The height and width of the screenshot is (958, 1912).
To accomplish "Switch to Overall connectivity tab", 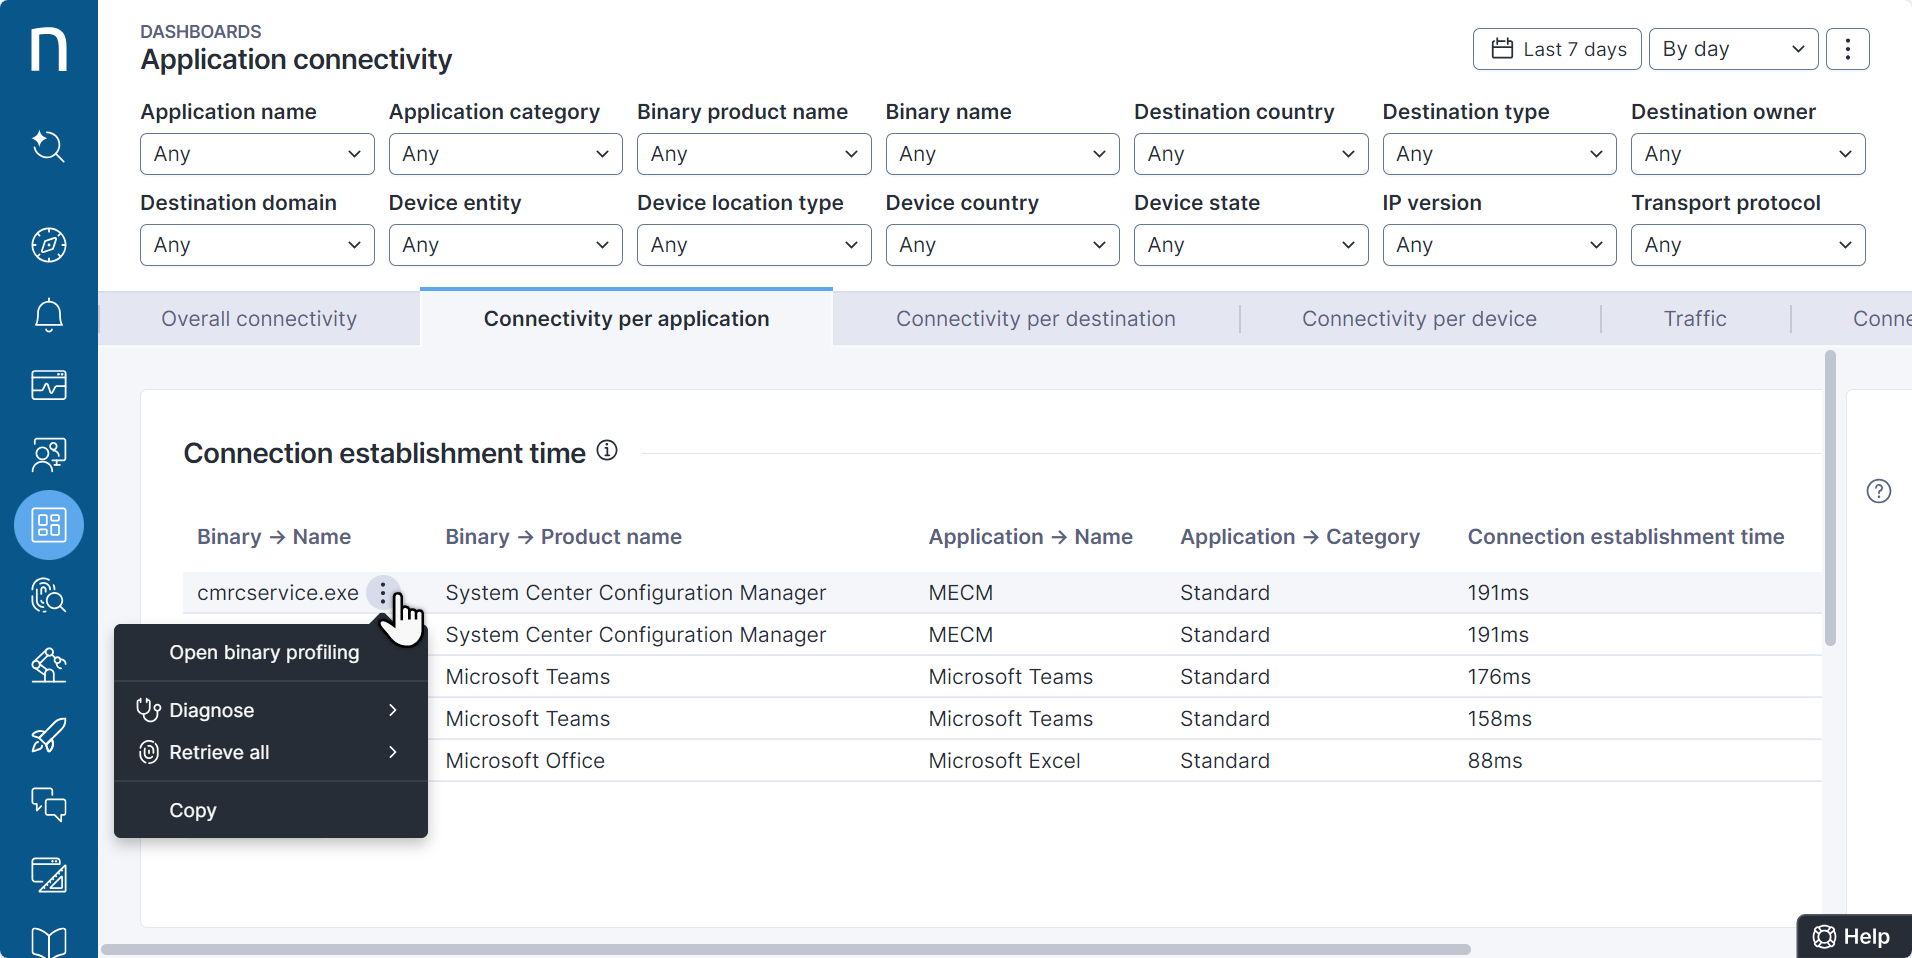I will click(259, 319).
